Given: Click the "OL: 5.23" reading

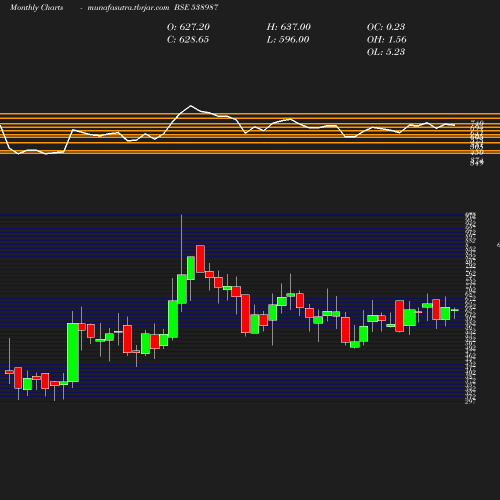Looking at the screenshot, I should [x=386, y=52].
